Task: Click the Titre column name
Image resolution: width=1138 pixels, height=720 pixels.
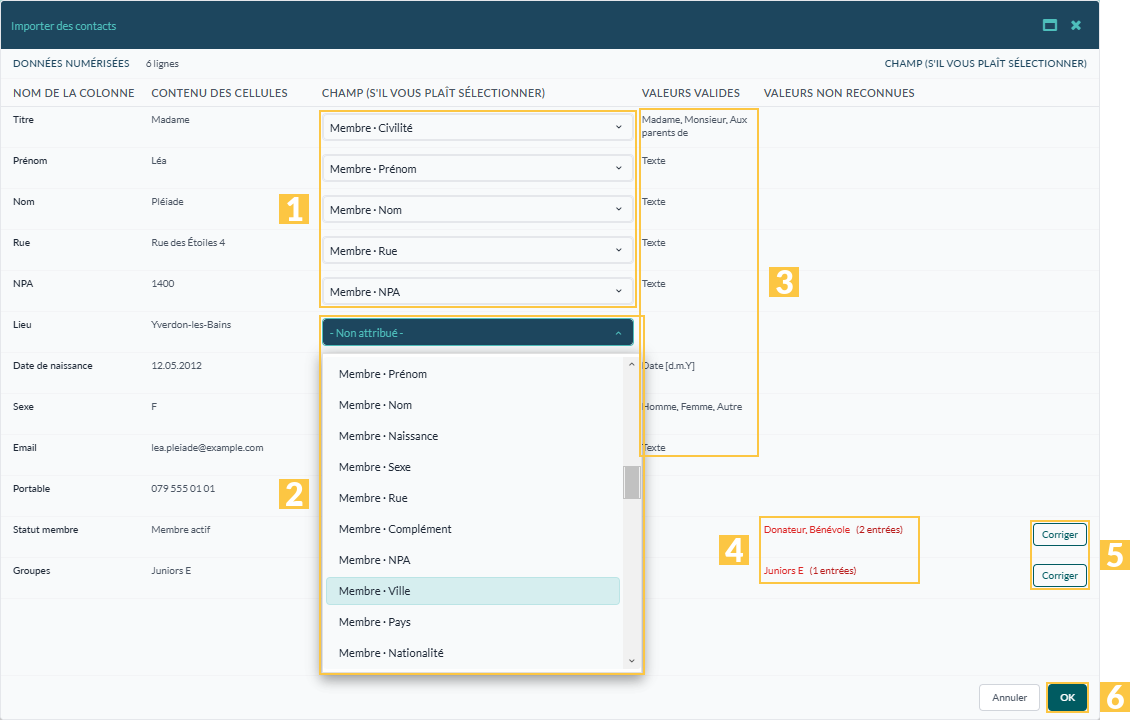Action: [23, 120]
